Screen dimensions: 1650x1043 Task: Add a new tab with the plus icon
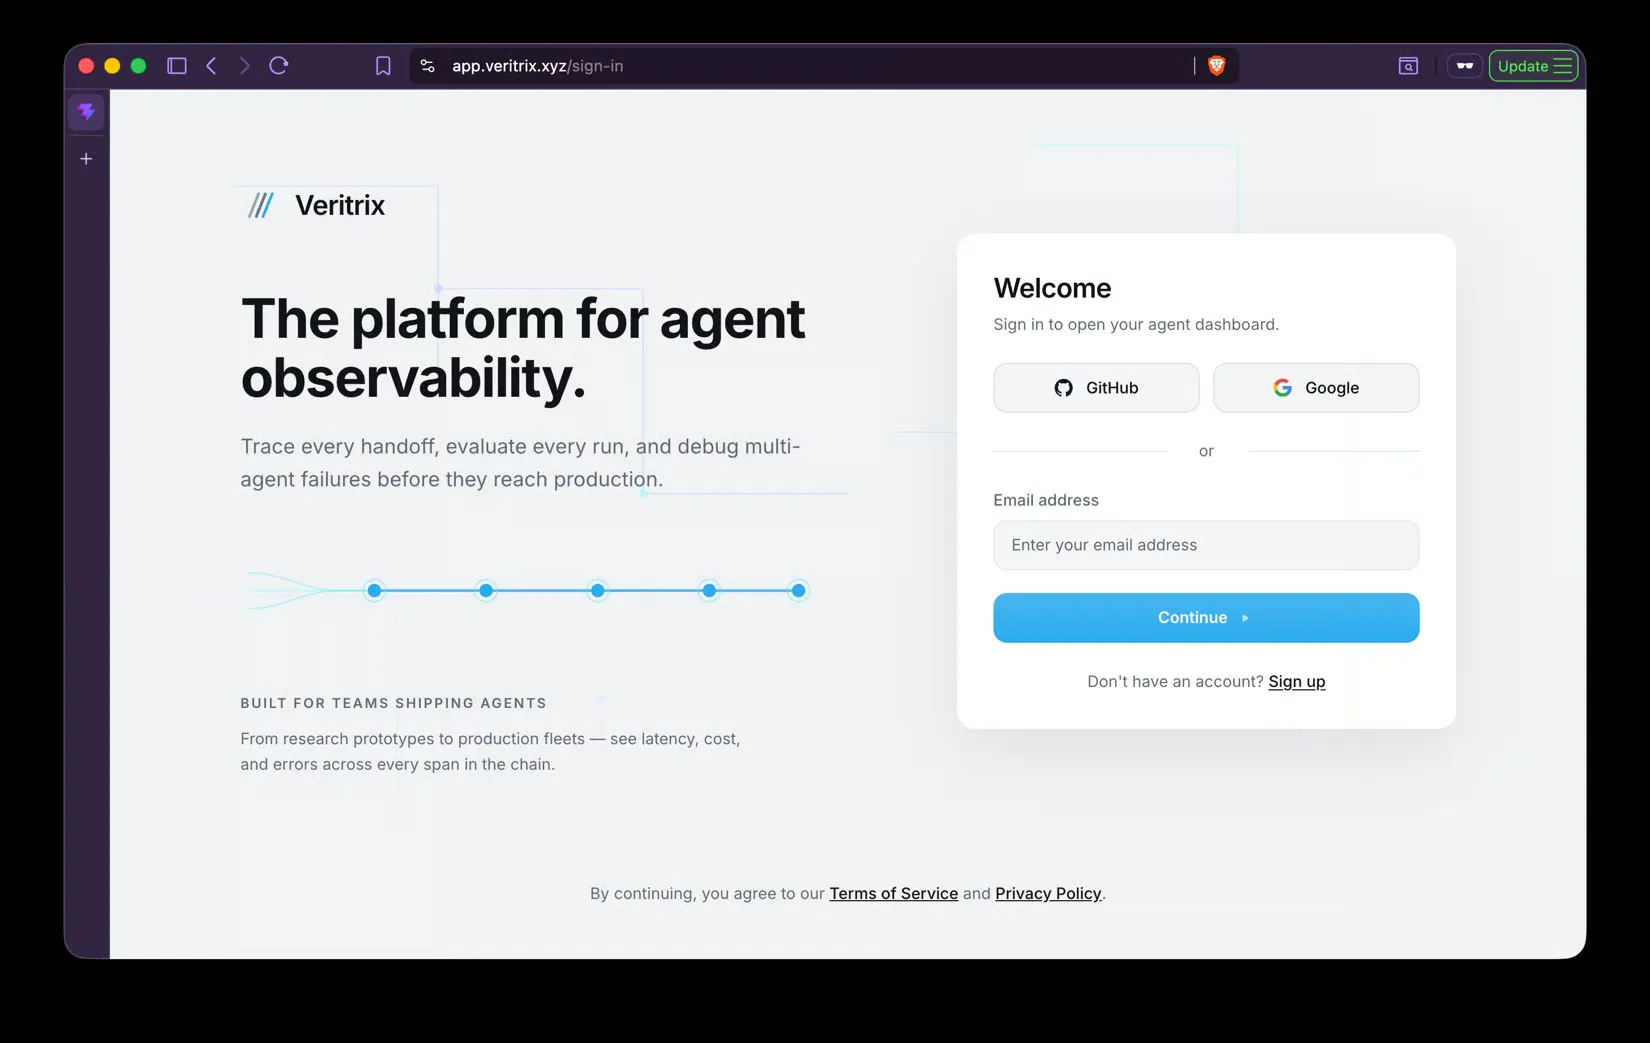tap(87, 159)
